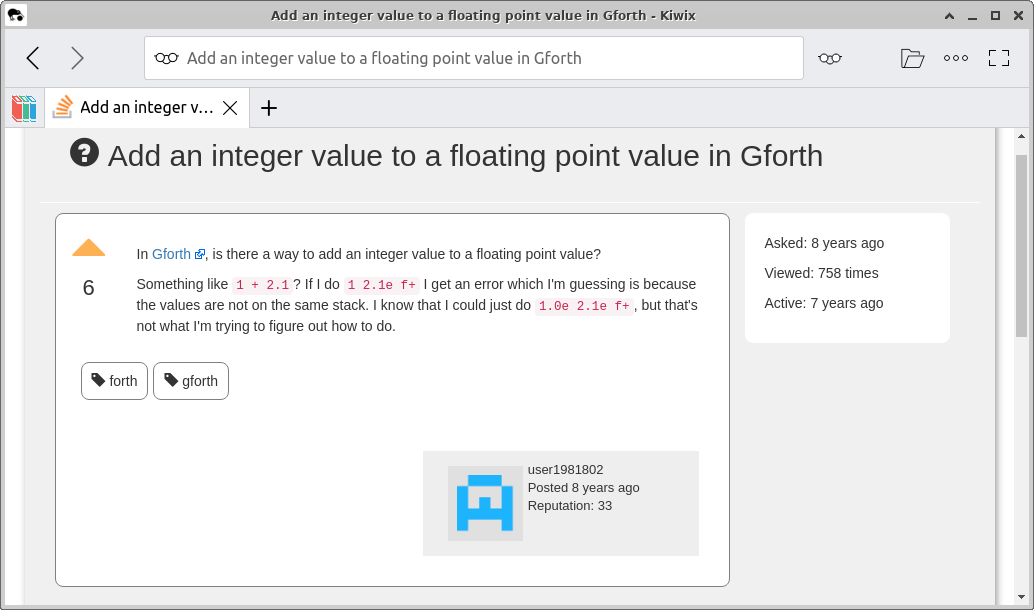This screenshot has width=1034, height=610.
Task: Open the Gforth external link
Action: pyautogui.click(x=170, y=254)
